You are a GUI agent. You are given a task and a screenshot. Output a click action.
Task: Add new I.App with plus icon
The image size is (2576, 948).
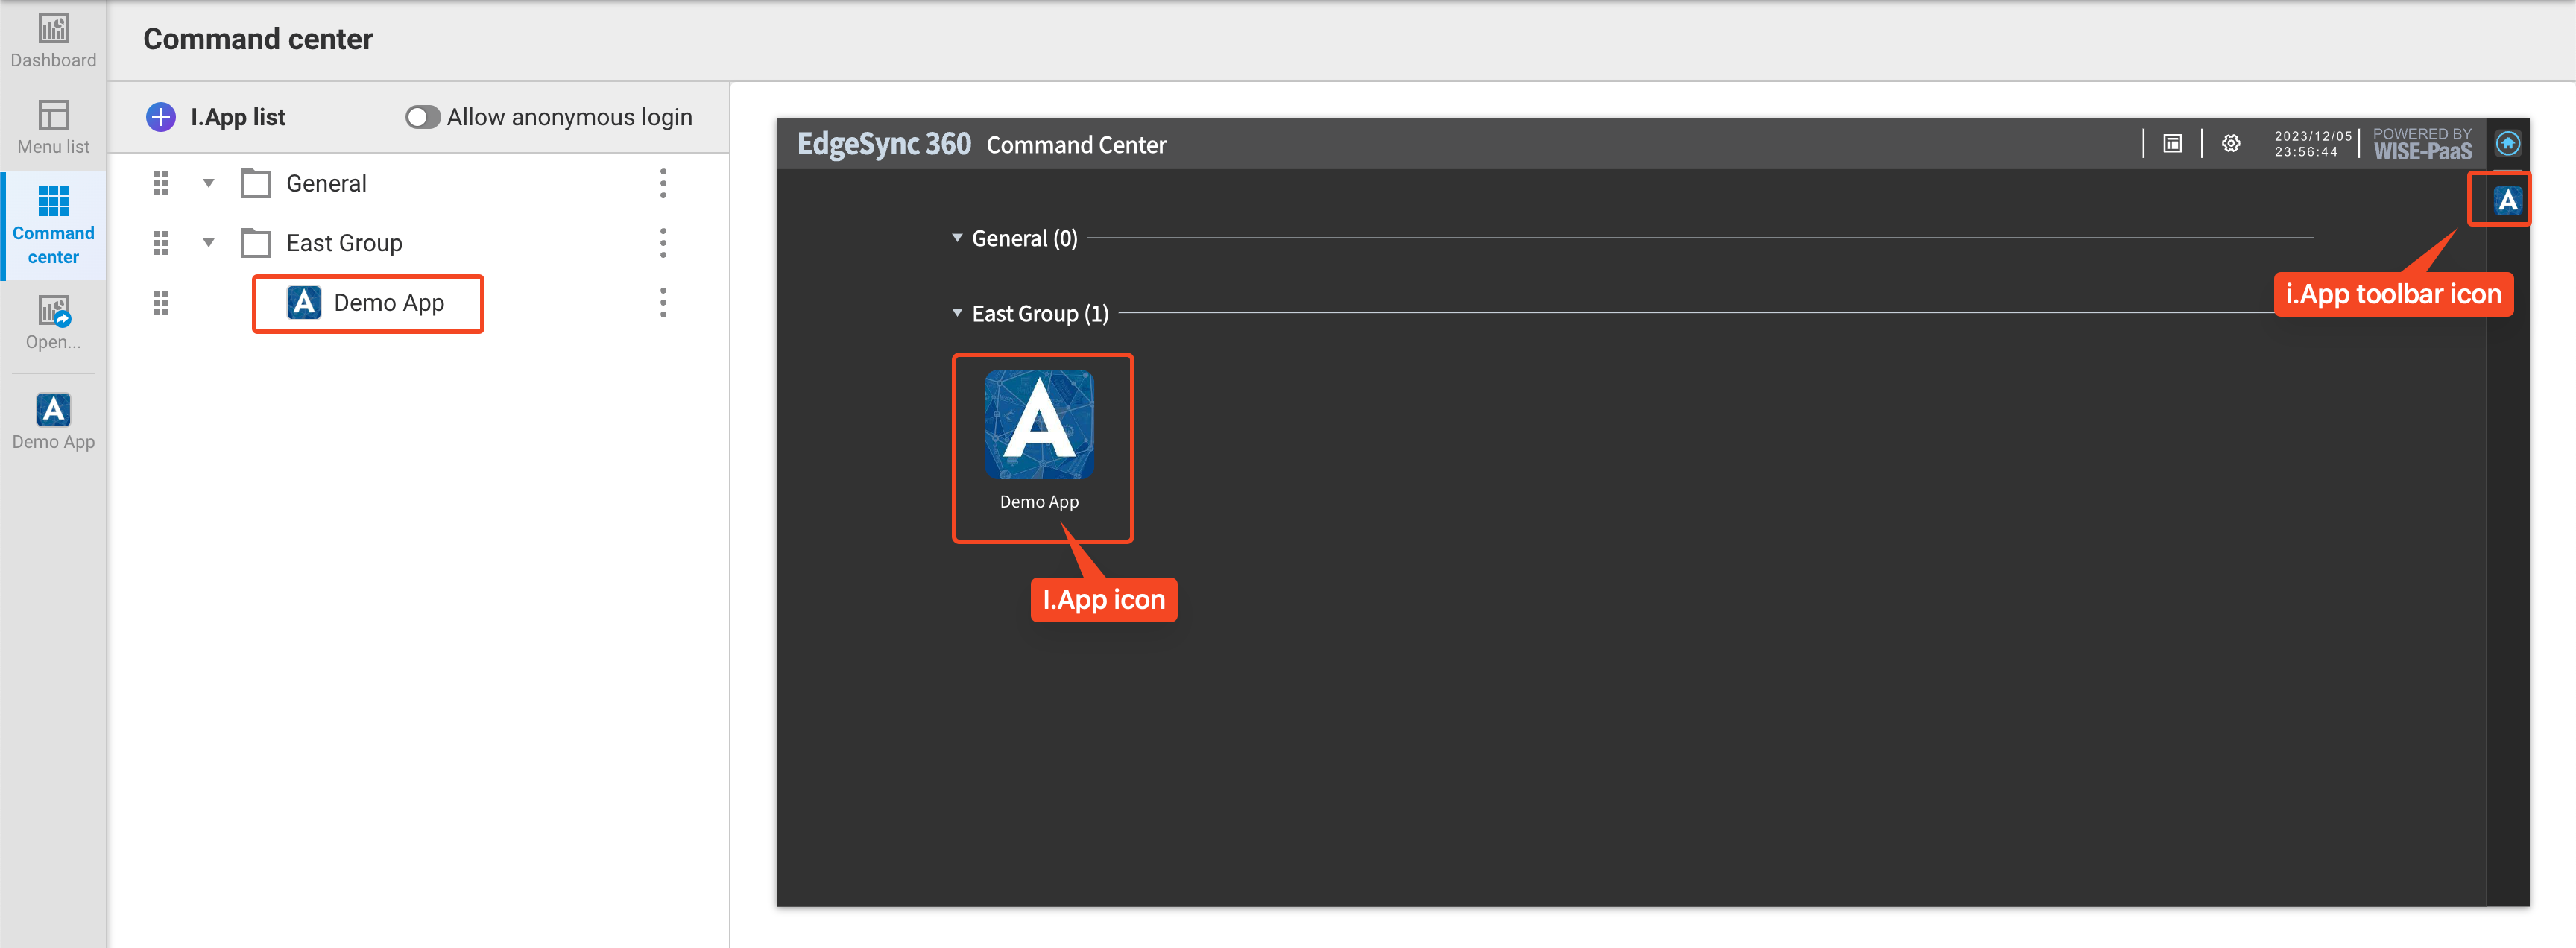click(x=161, y=117)
